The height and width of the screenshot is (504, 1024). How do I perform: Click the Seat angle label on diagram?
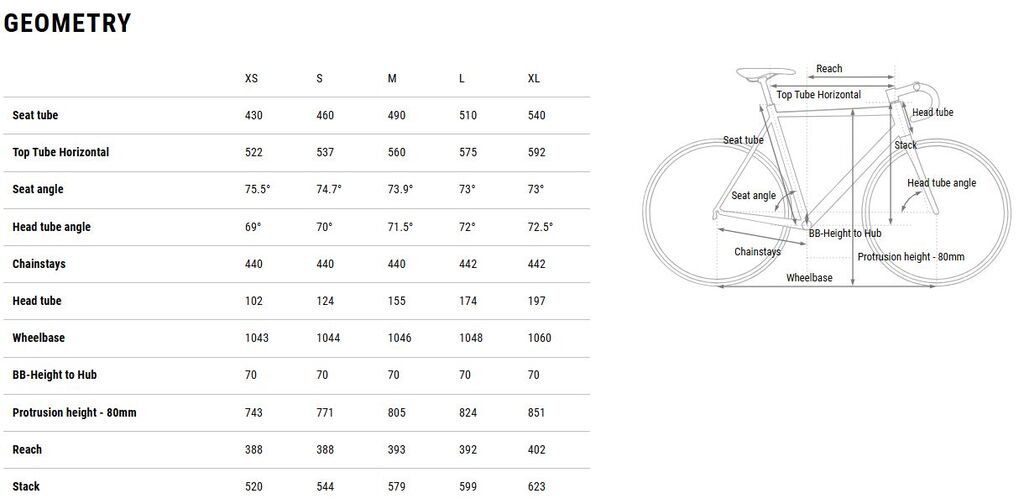753,196
